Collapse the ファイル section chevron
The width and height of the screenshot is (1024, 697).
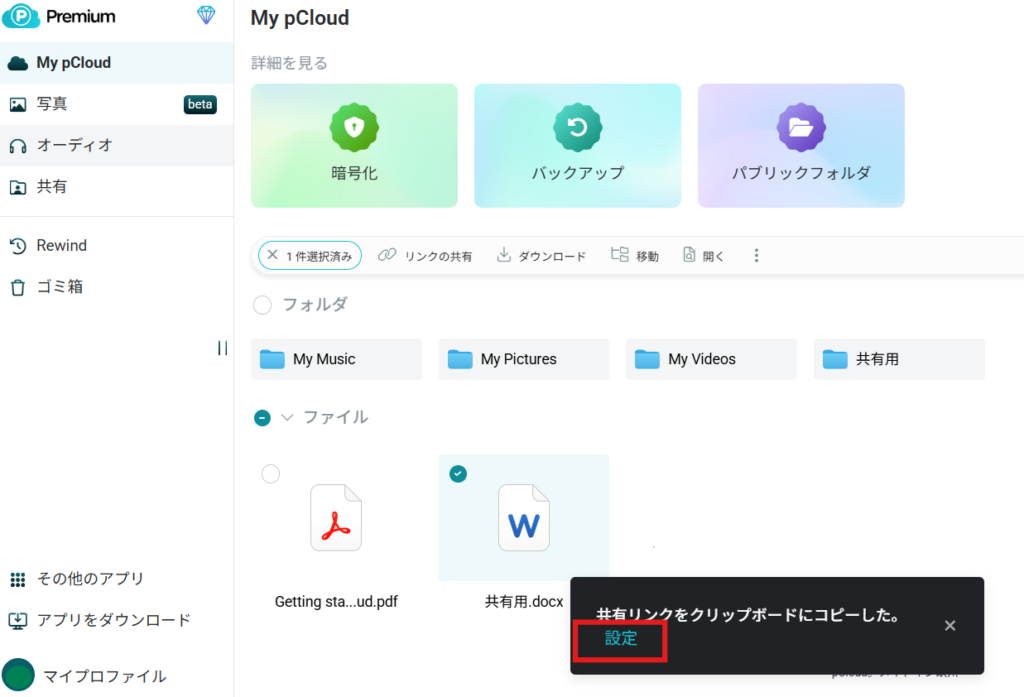pos(287,417)
